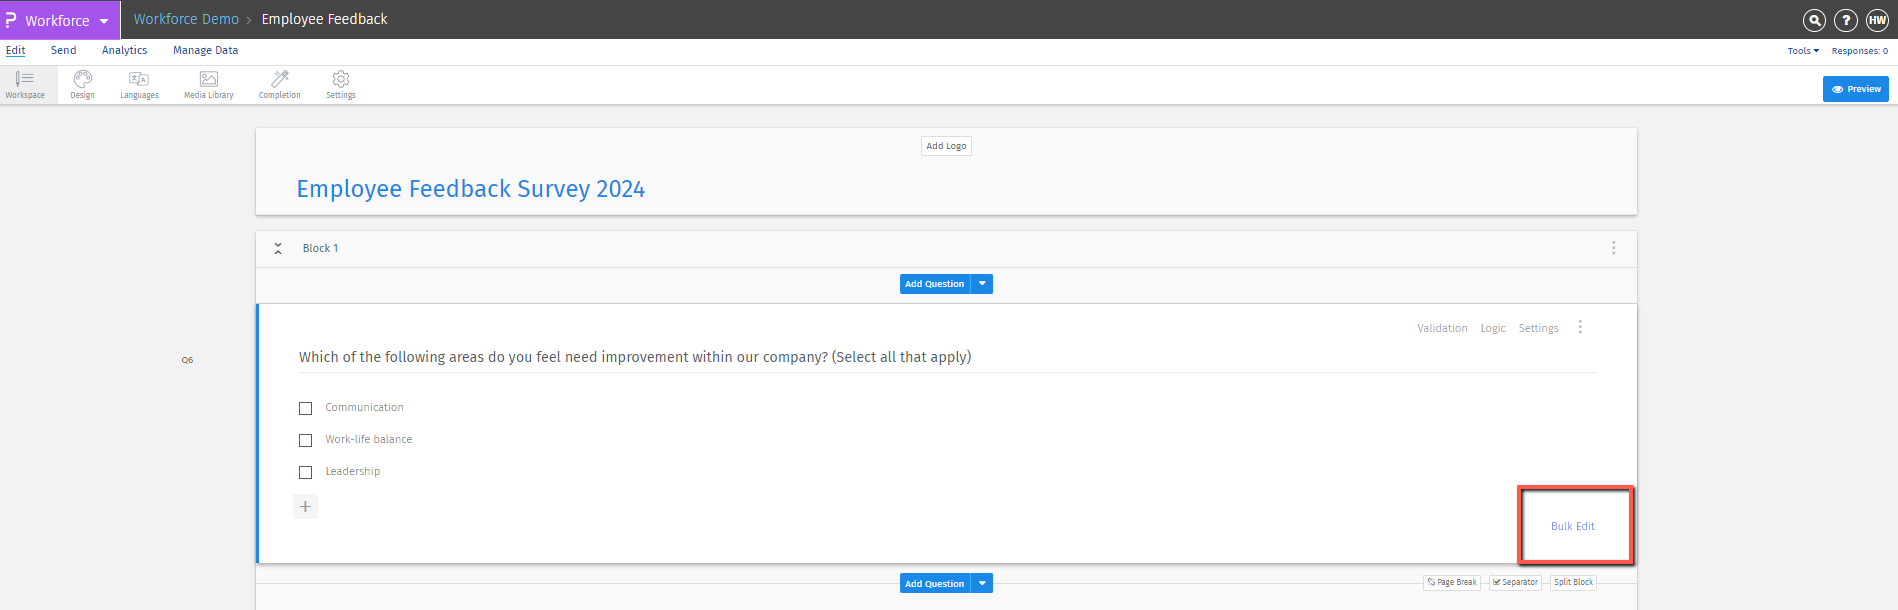Click the Employee Feedback breadcrumb title
Screen dimensions: 1898x610
pos(324,19)
